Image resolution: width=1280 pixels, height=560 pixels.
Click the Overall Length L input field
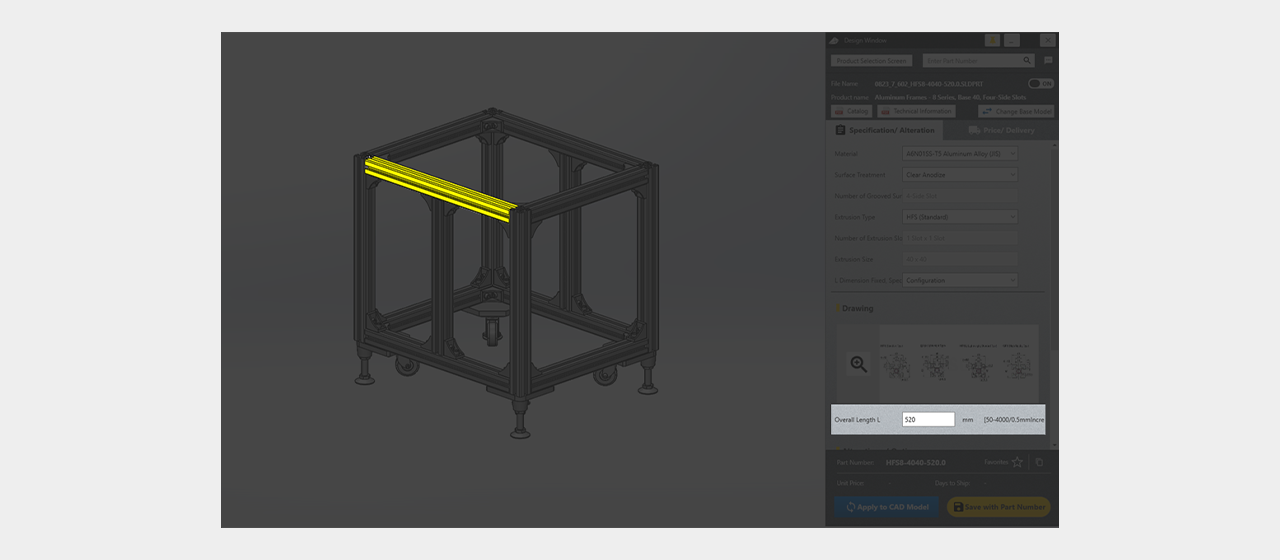point(928,420)
